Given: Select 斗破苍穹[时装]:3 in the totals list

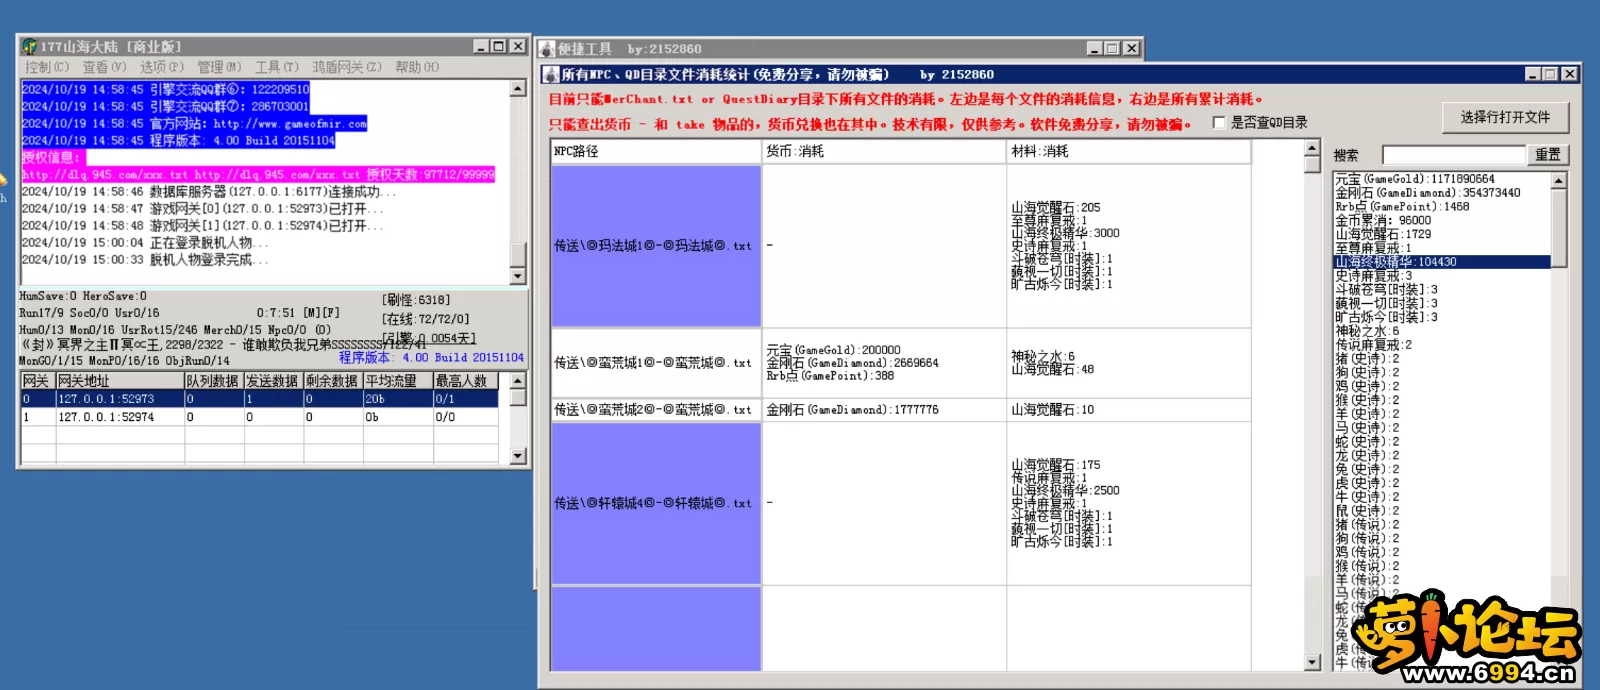Looking at the screenshot, I should pyautogui.click(x=1442, y=290).
